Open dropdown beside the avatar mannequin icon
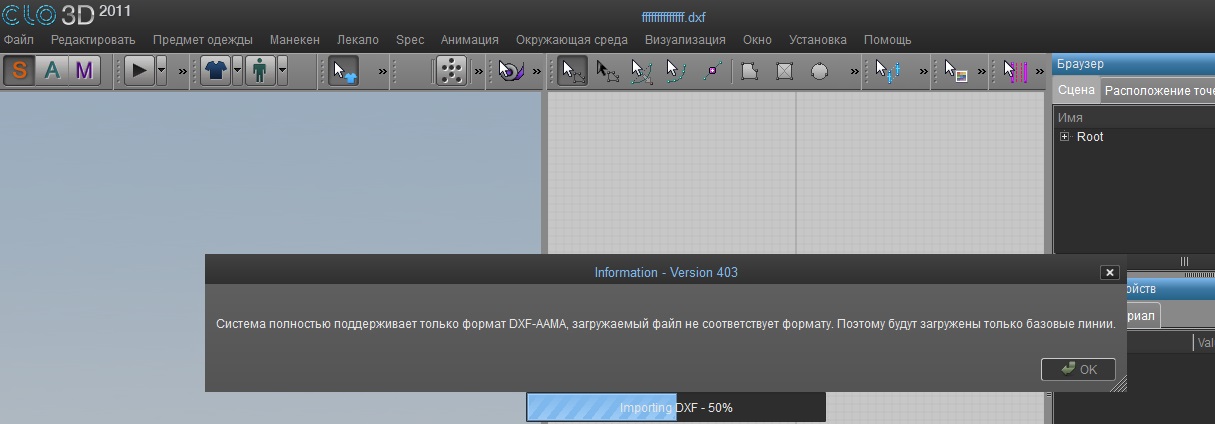This screenshot has height=424, width=1215. click(282, 71)
